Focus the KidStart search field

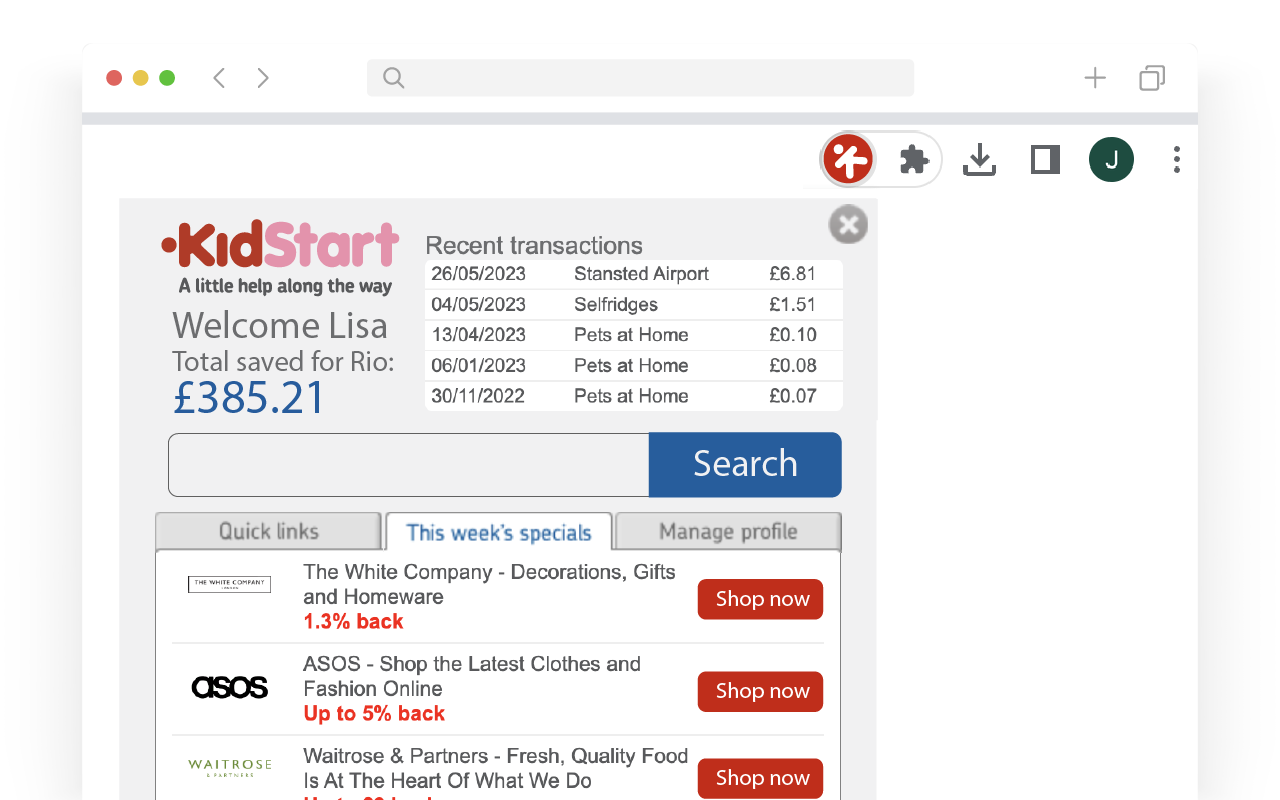coord(409,465)
